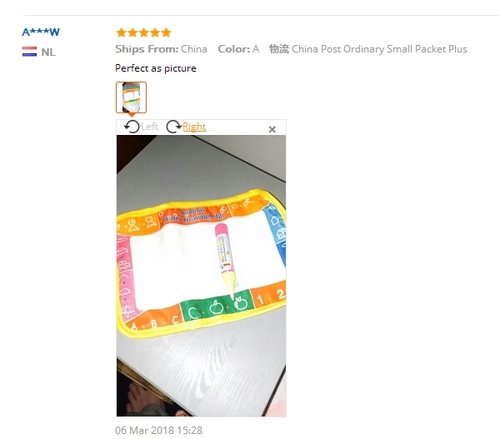The height and width of the screenshot is (439, 500).
Task: Click the second orange rating star
Action: coord(133,32)
